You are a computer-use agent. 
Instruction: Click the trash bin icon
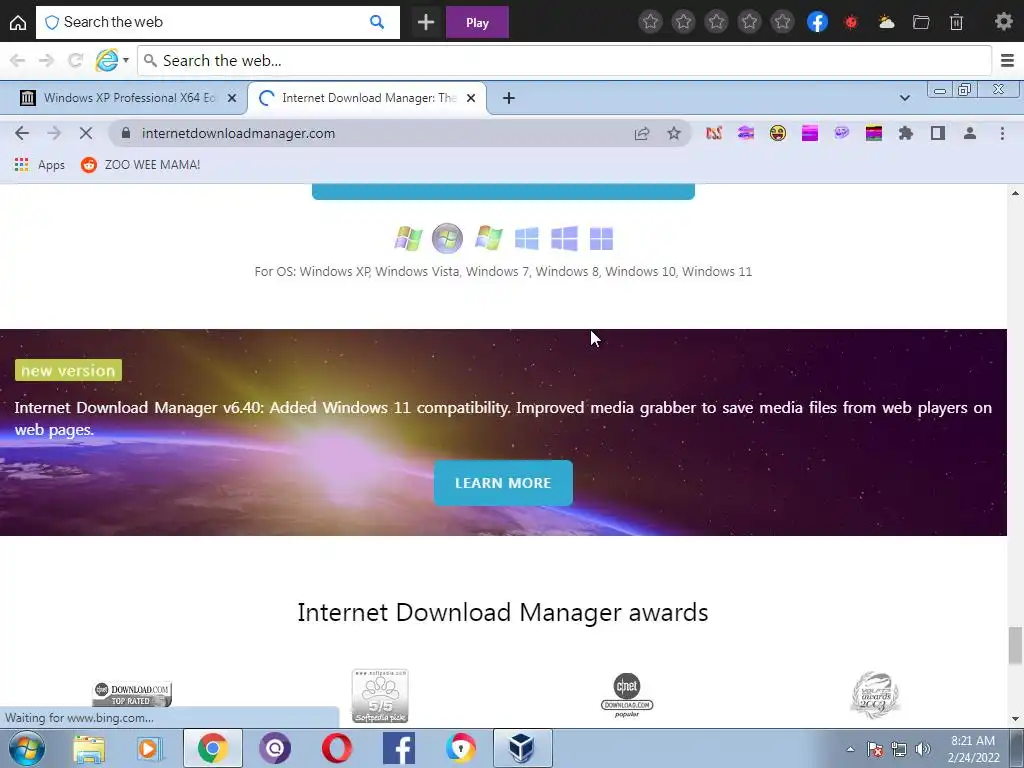tap(956, 23)
